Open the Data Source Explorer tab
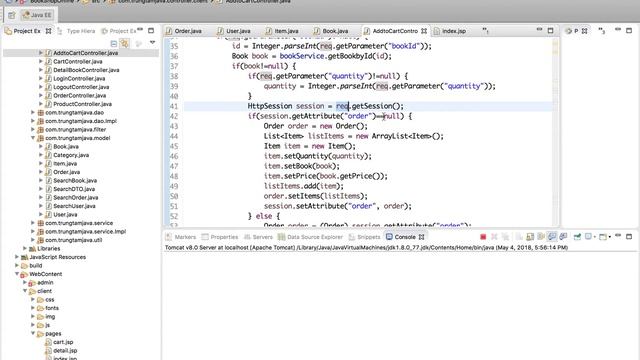Screen dimensions: 640x360 click(x=311, y=237)
